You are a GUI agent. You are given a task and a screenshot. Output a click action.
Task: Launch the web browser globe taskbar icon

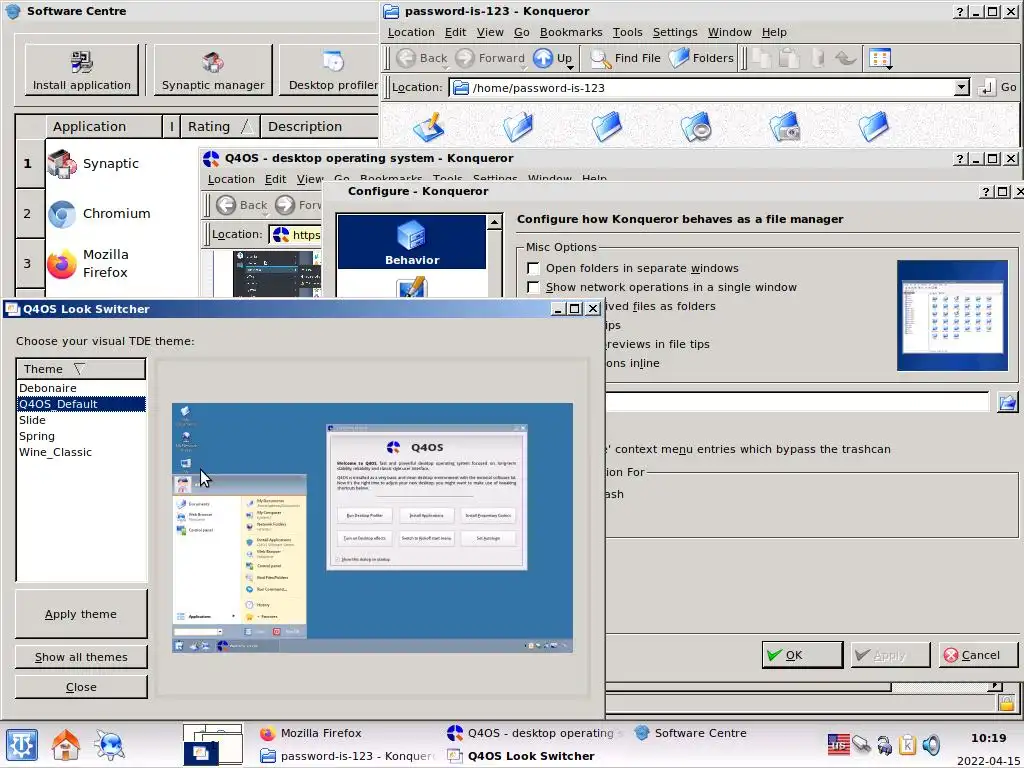[109, 744]
